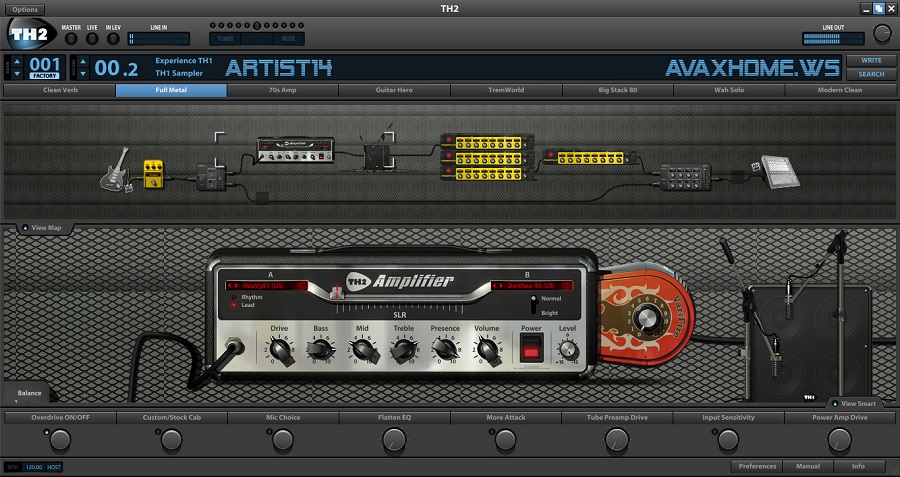
Task: Open amp model A selector HeaVy51 (US)
Action: click(267, 285)
